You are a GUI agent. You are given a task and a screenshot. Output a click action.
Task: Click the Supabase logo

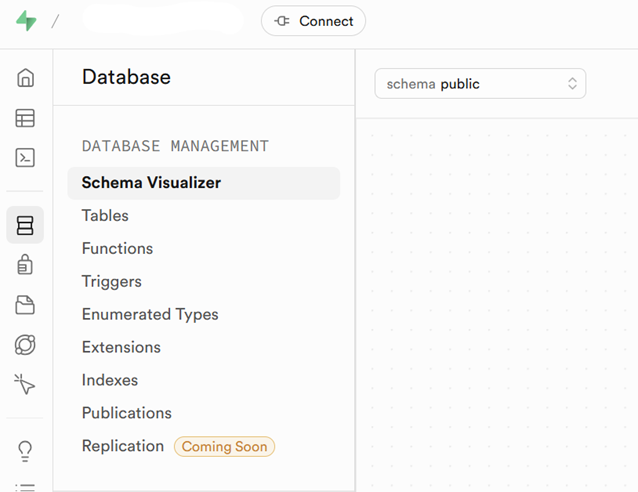(26, 21)
